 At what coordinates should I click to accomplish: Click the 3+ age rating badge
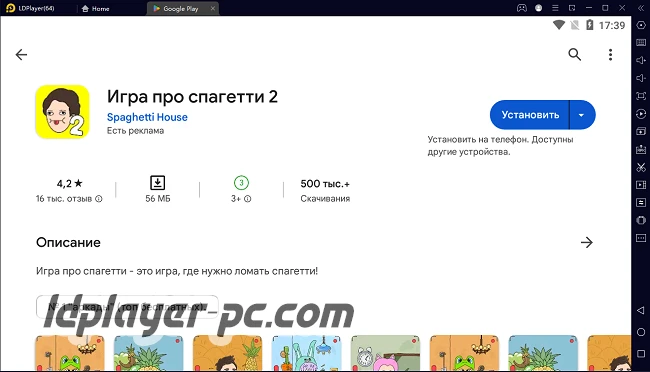(241, 182)
